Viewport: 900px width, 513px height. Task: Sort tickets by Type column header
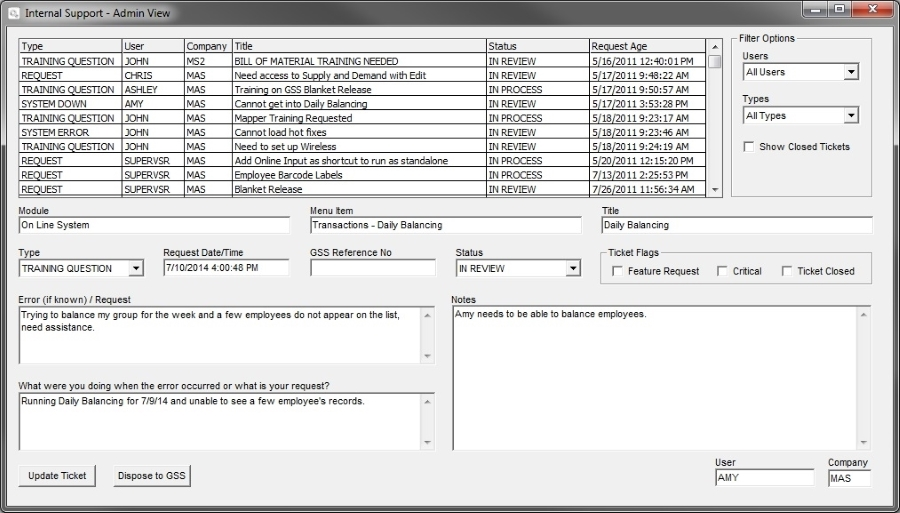tap(70, 46)
